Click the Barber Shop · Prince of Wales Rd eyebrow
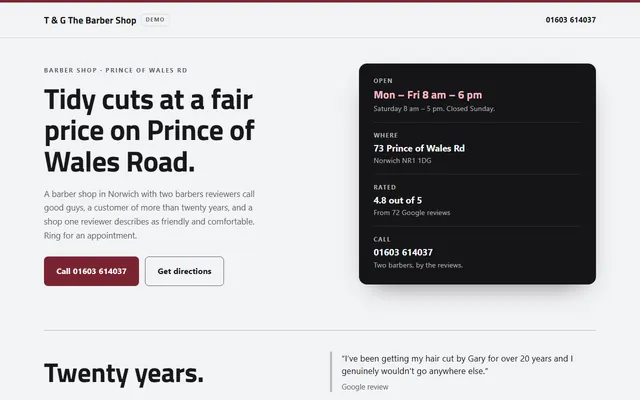Image resolution: width=640 pixels, height=400 pixels. (116, 70)
